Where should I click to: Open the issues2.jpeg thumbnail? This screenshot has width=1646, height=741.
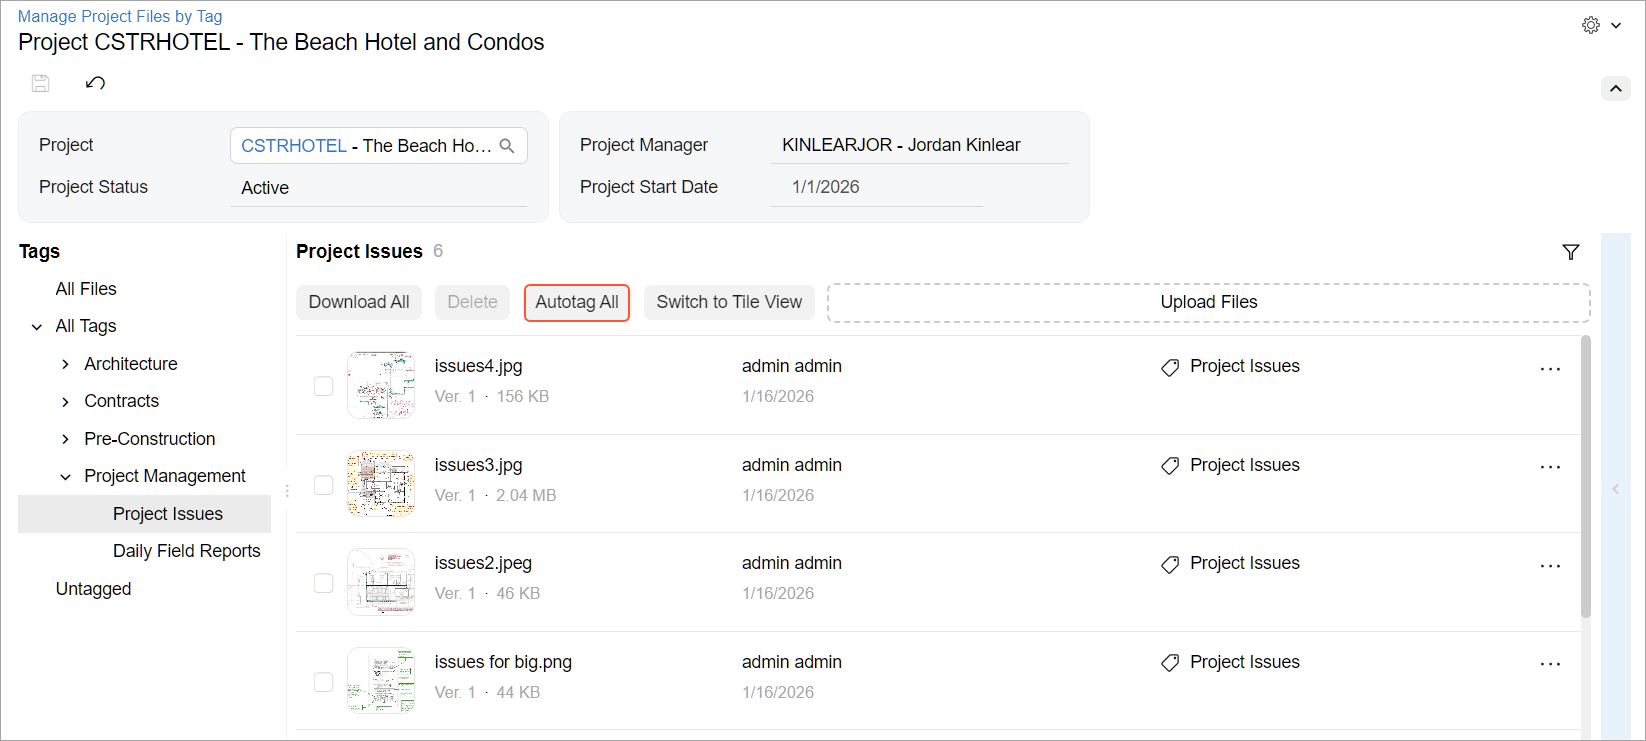point(381,582)
